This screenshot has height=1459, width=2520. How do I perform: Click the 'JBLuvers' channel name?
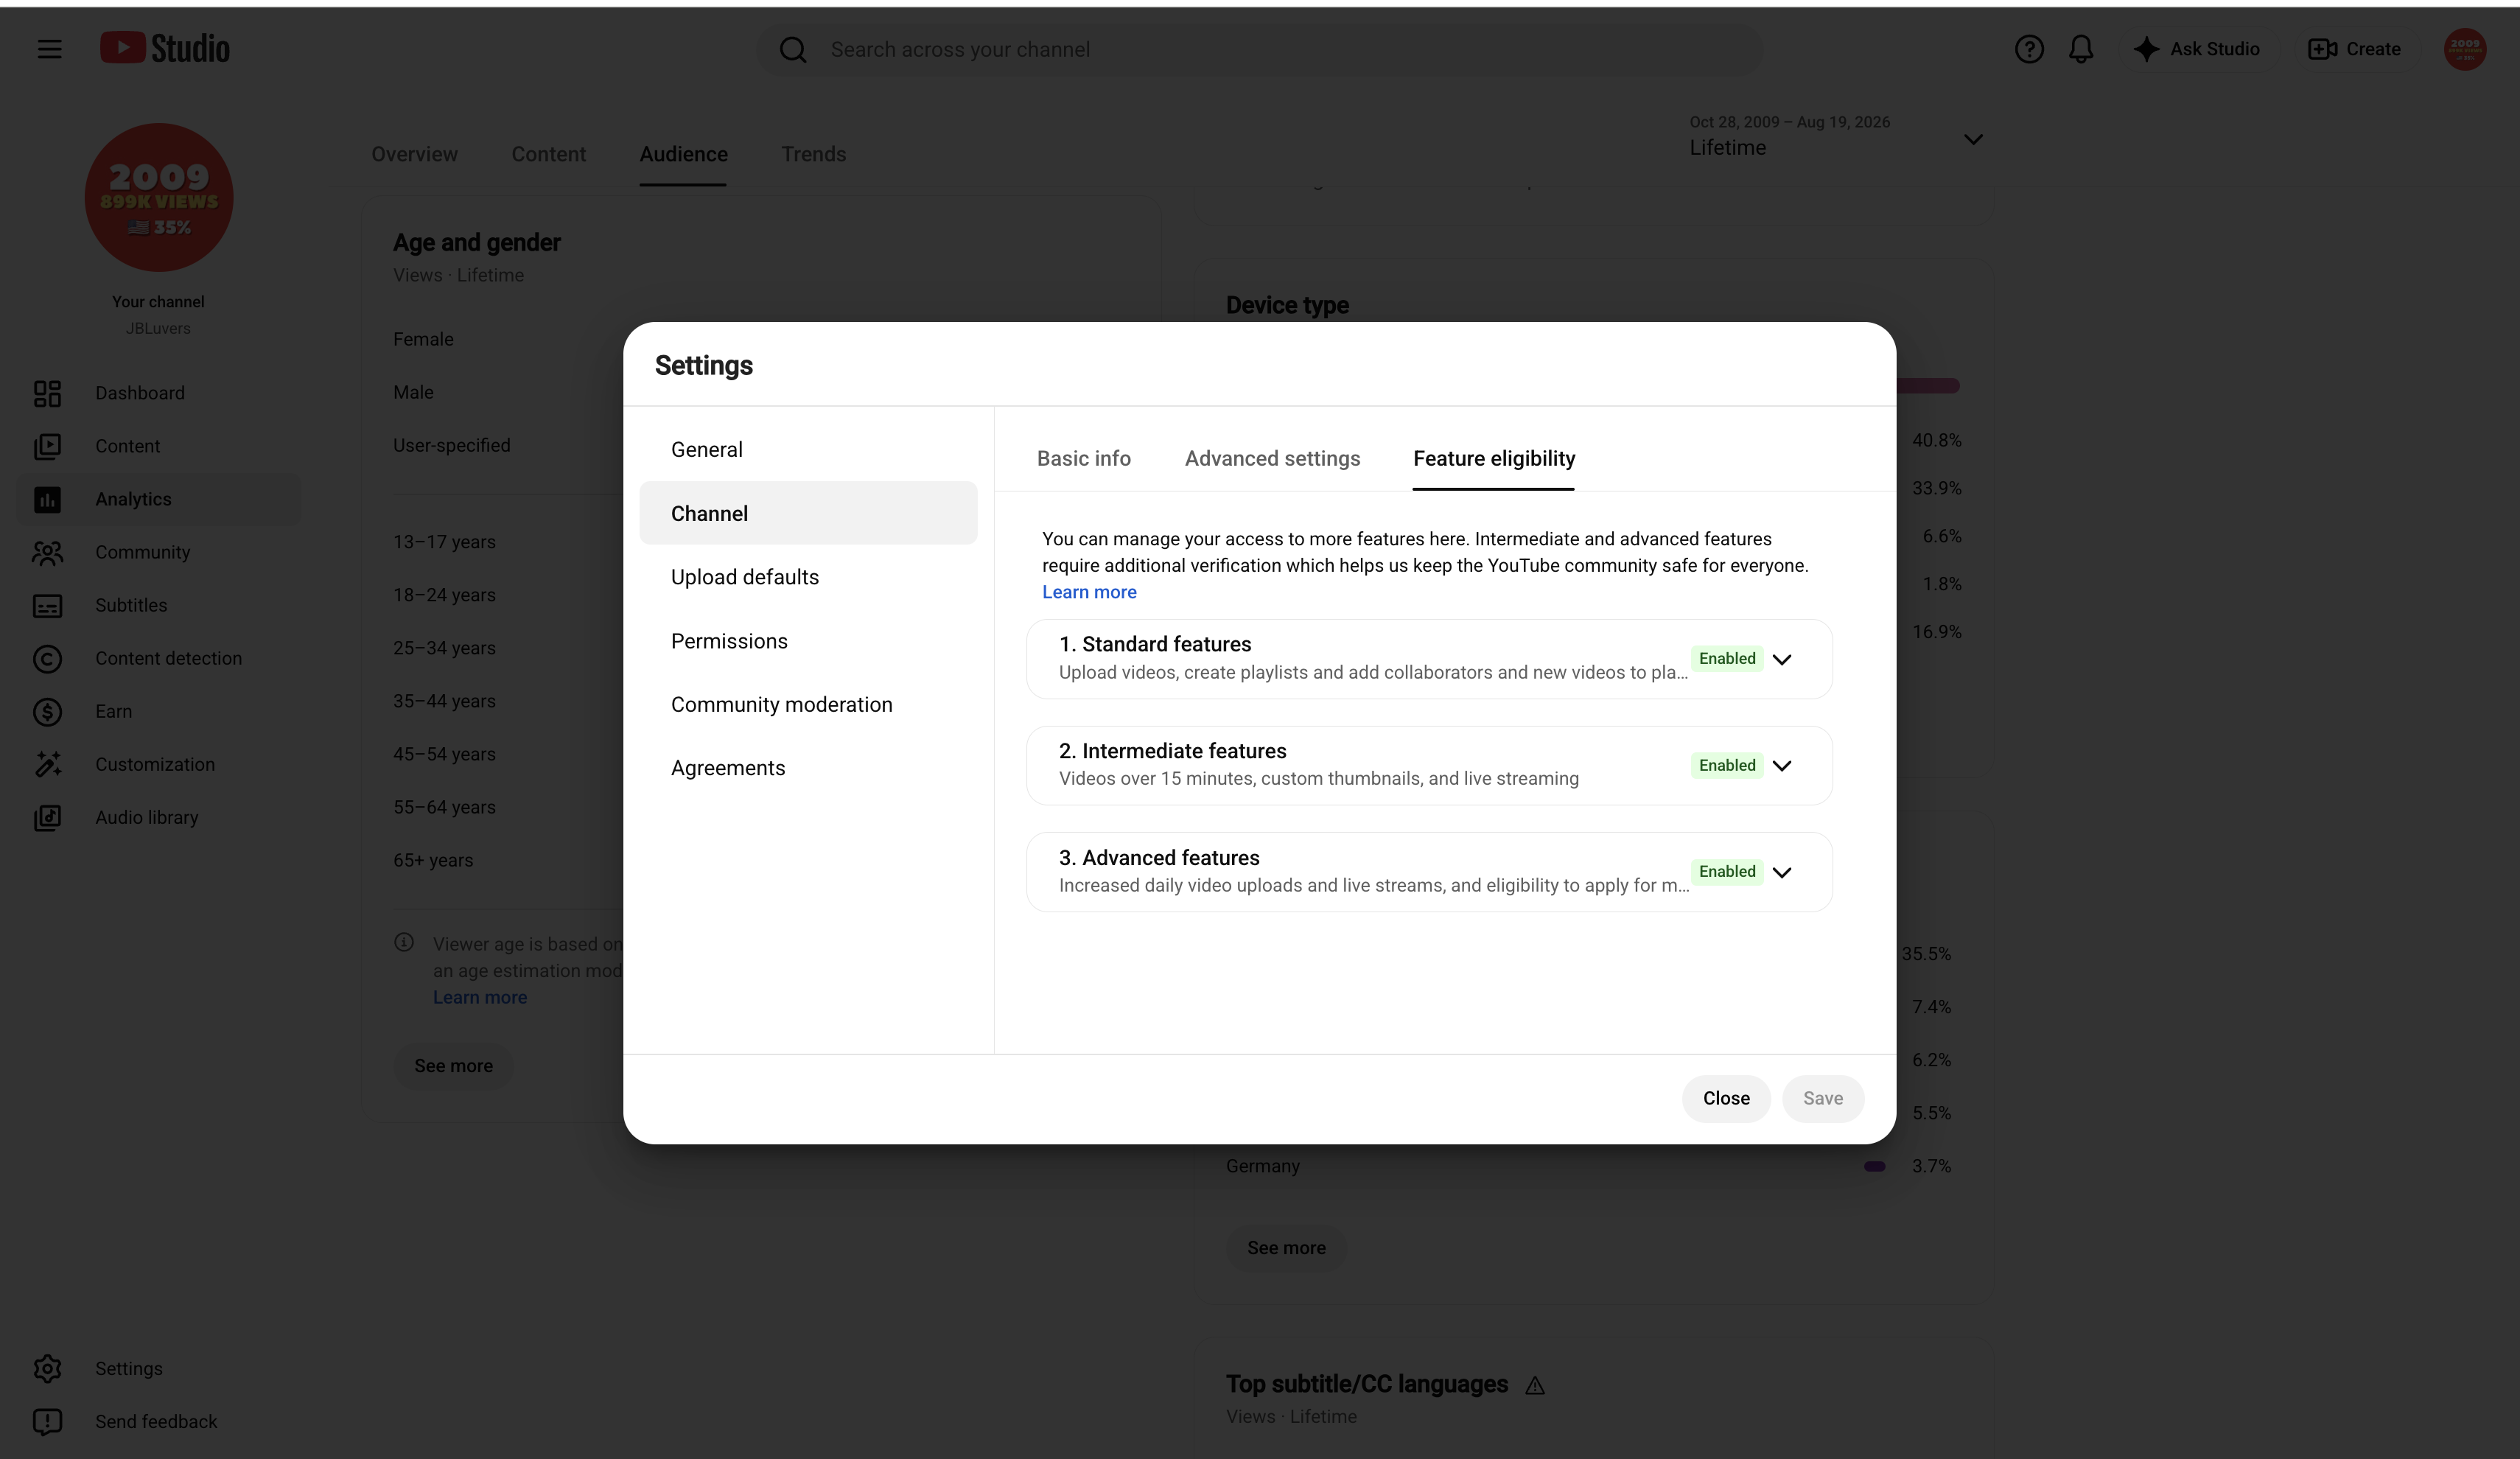click(x=158, y=328)
